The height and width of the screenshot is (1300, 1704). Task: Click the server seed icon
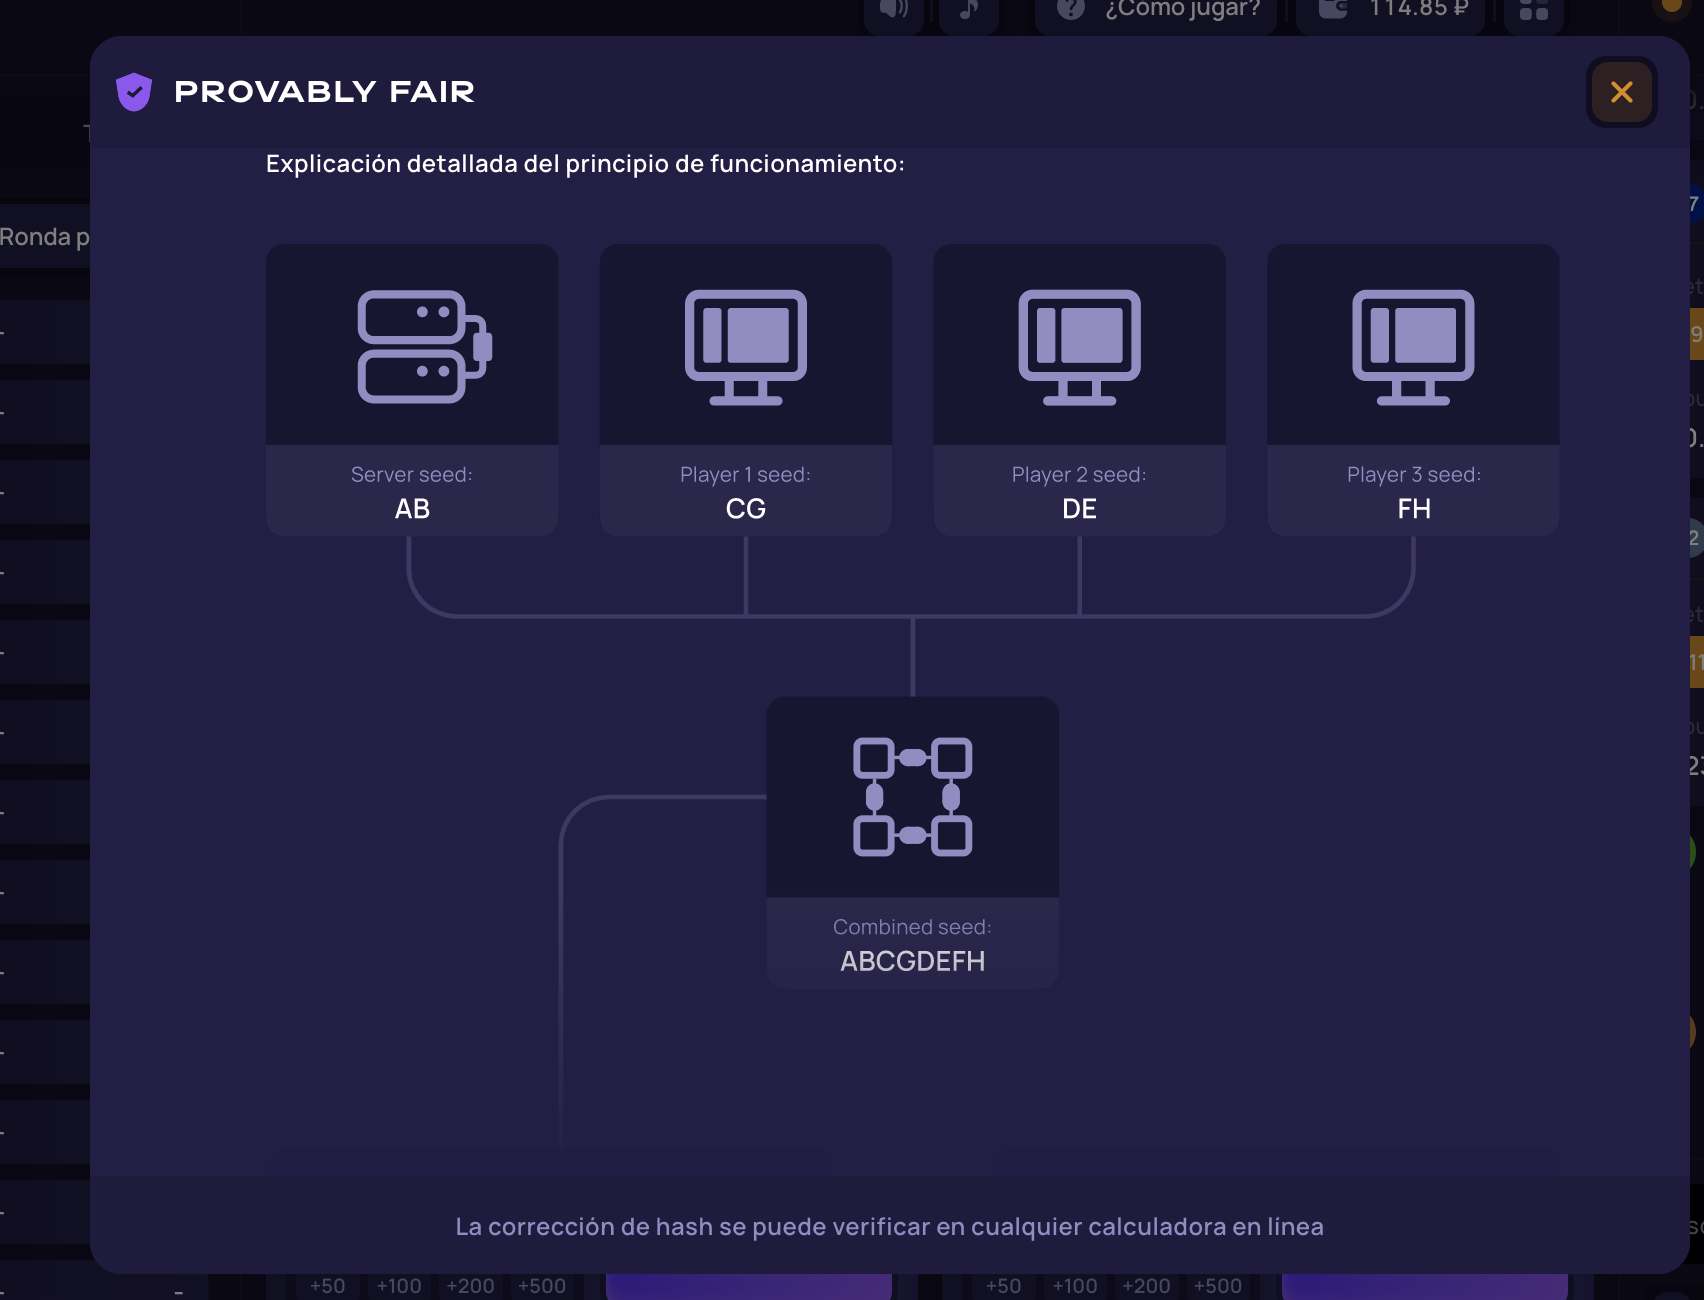tap(423, 346)
